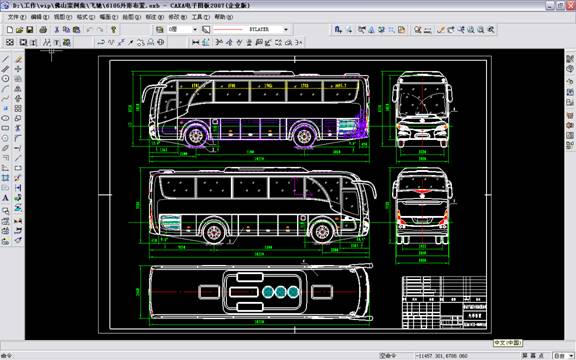Image resolution: width=576 pixels, height=360 pixels.
Task: Click the first icon in the top-right toolbar
Action: [338, 30]
